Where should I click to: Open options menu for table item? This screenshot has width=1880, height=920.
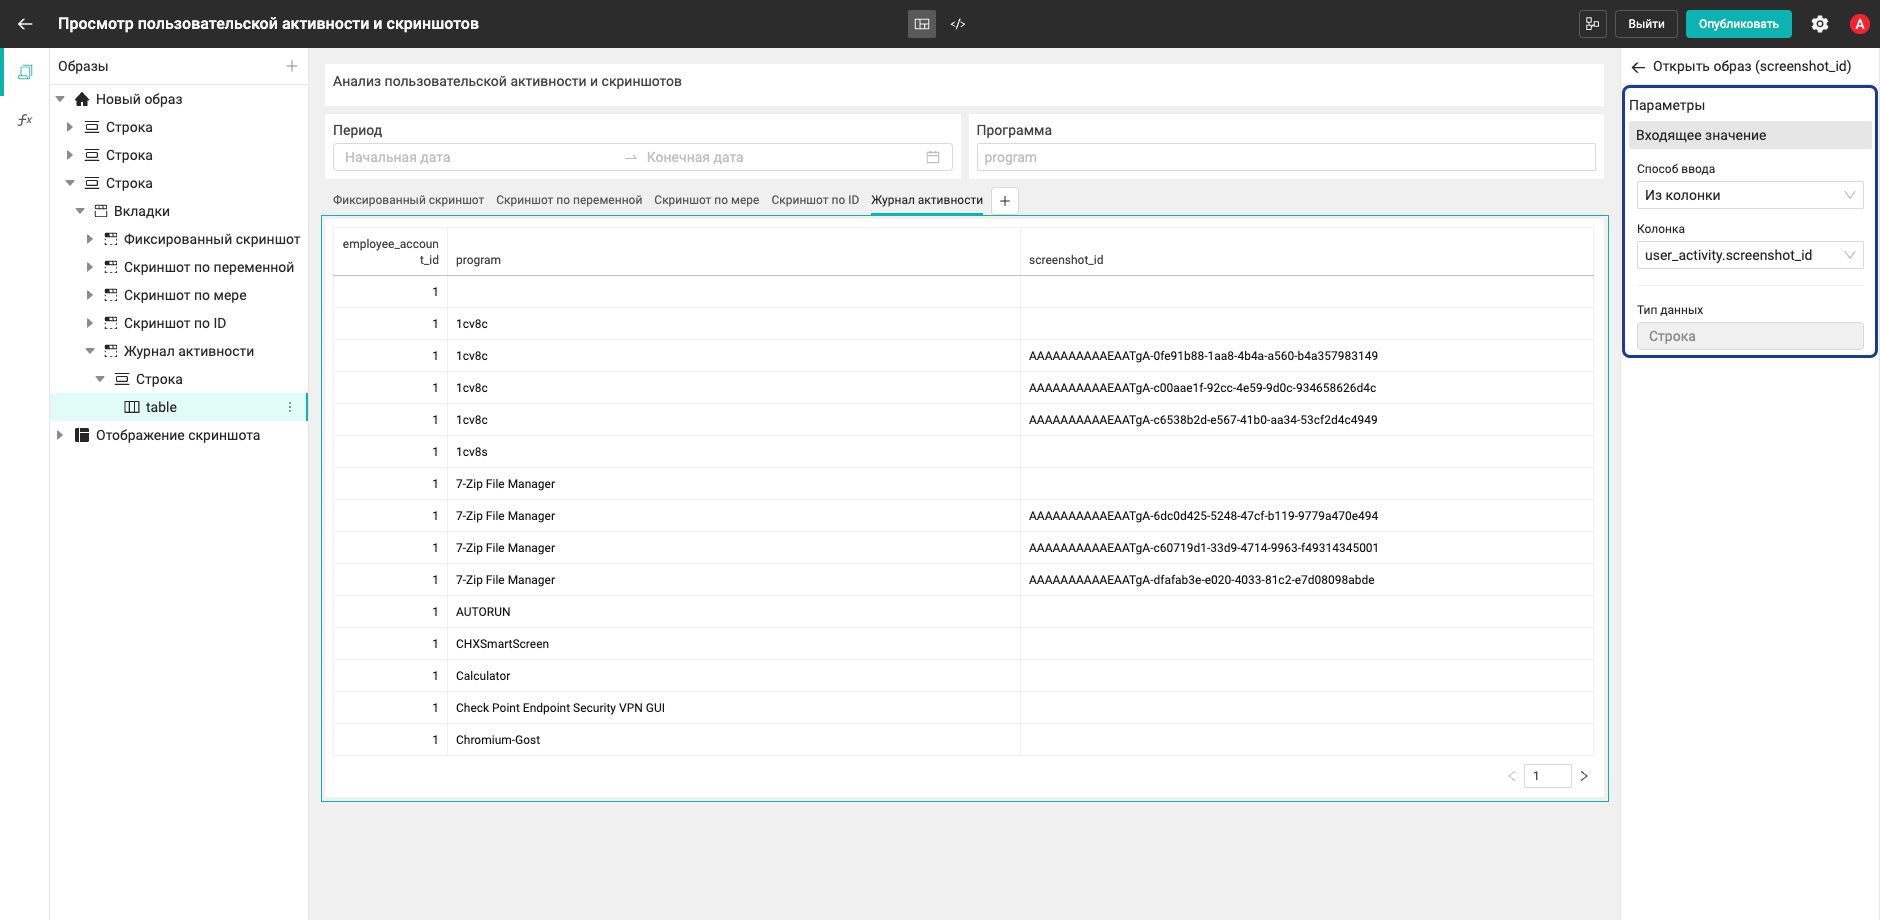[290, 407]
